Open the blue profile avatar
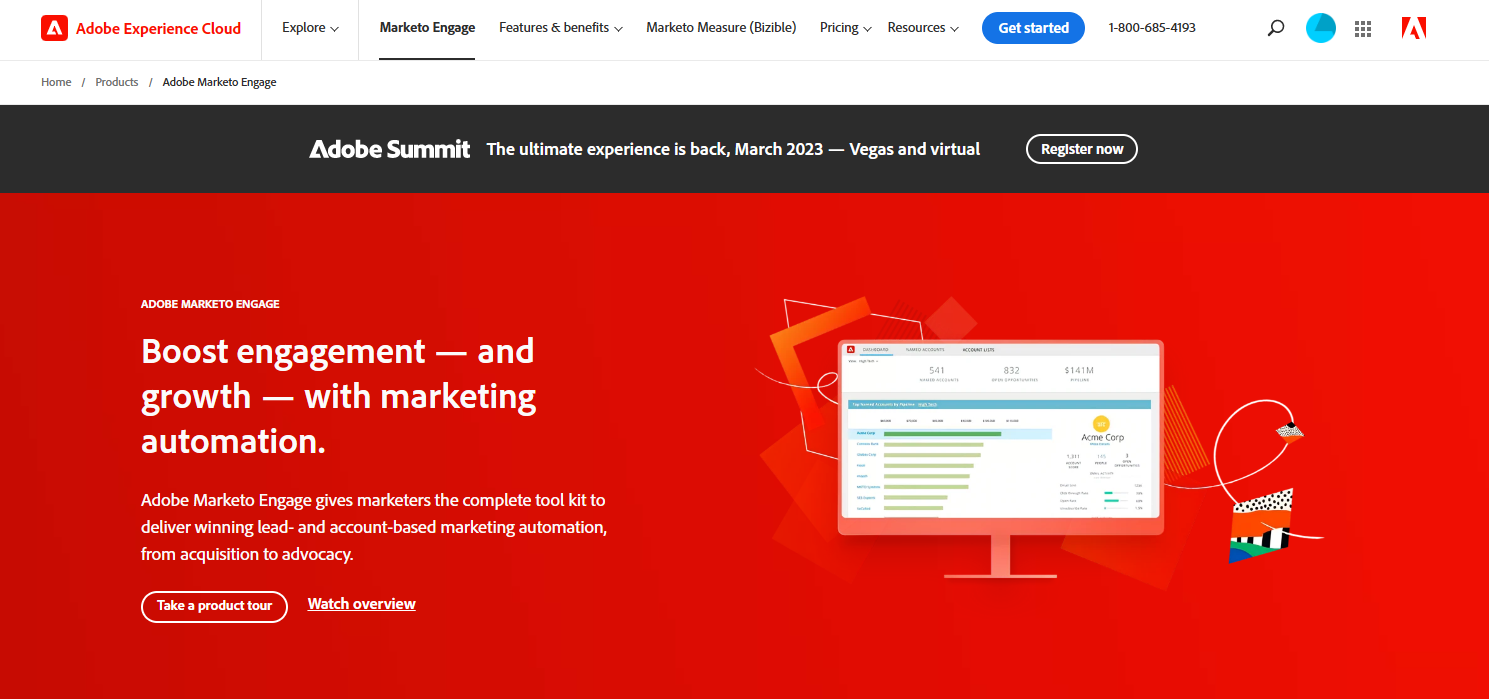The width and height of the screenshot is (1489, 699). pyautogui.click(x=1320, y=28)
